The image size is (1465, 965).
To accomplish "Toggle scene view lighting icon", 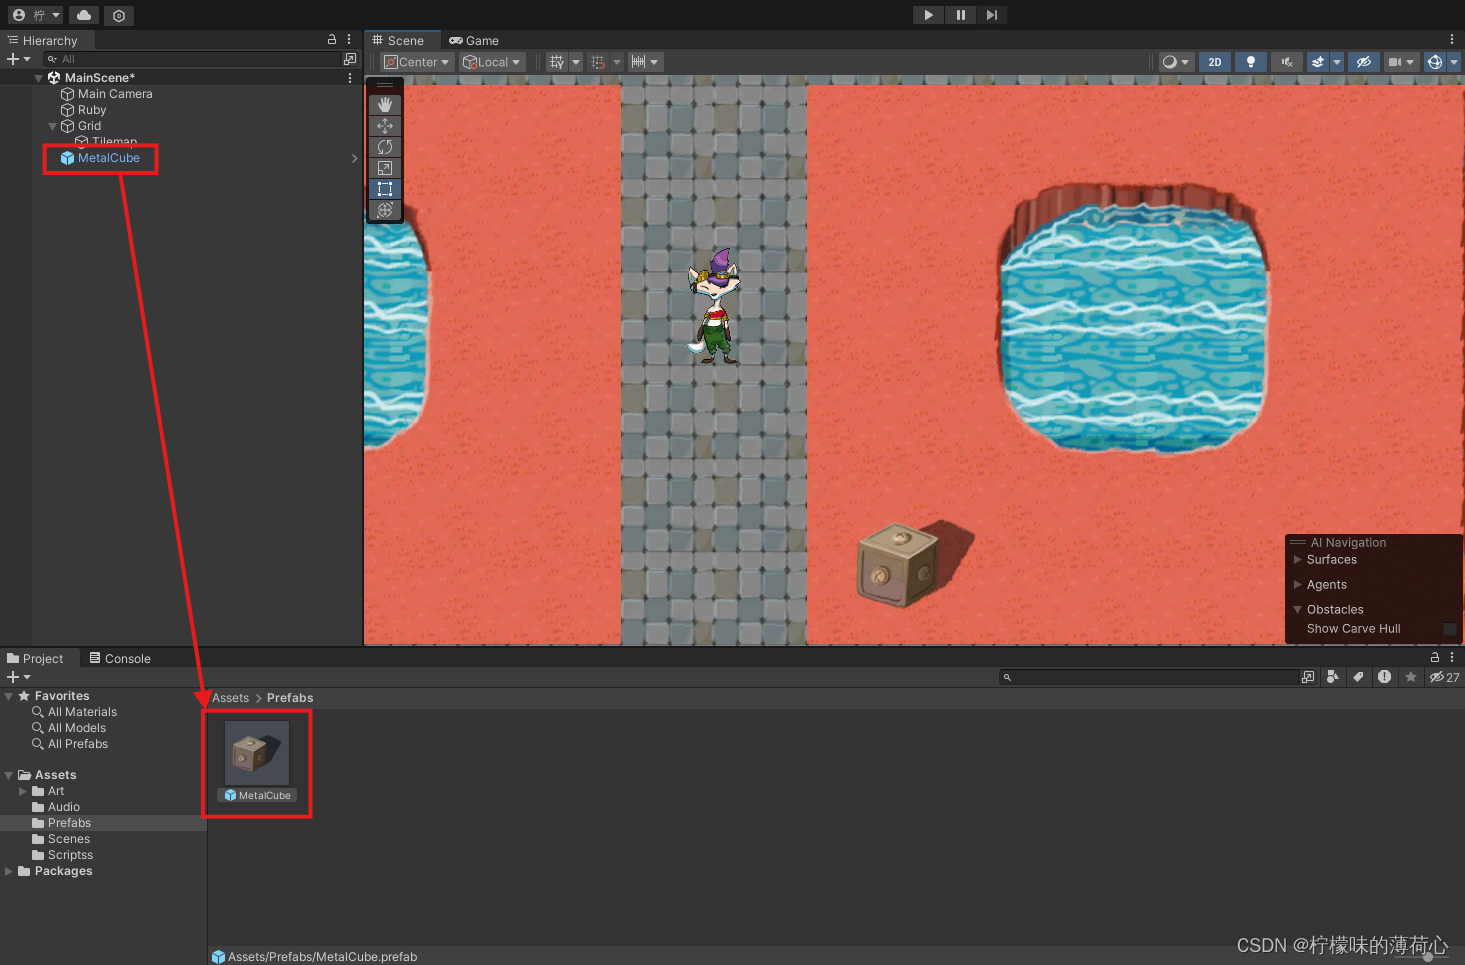I will (1251, 61).
